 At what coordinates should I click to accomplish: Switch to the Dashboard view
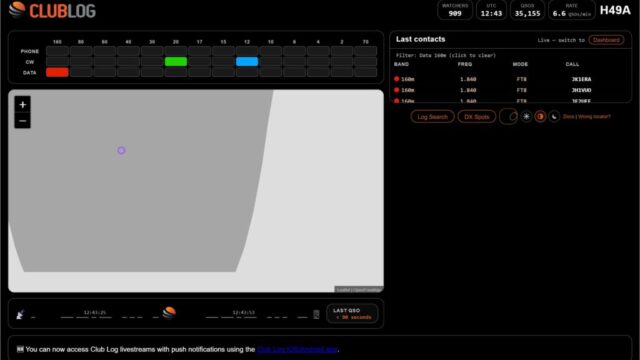(607, 40)
